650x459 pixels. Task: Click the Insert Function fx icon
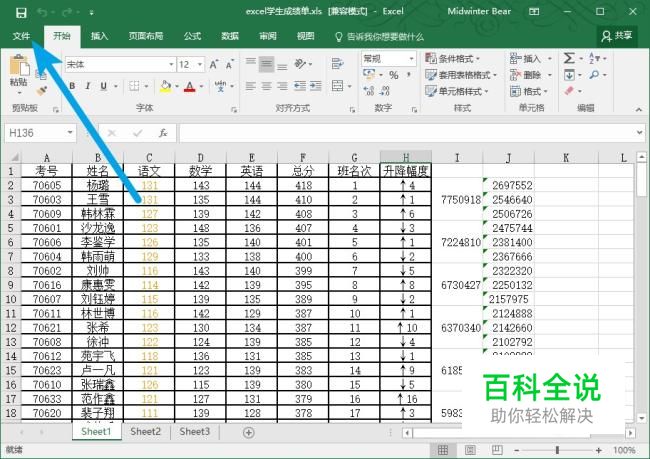click(162, 132)
